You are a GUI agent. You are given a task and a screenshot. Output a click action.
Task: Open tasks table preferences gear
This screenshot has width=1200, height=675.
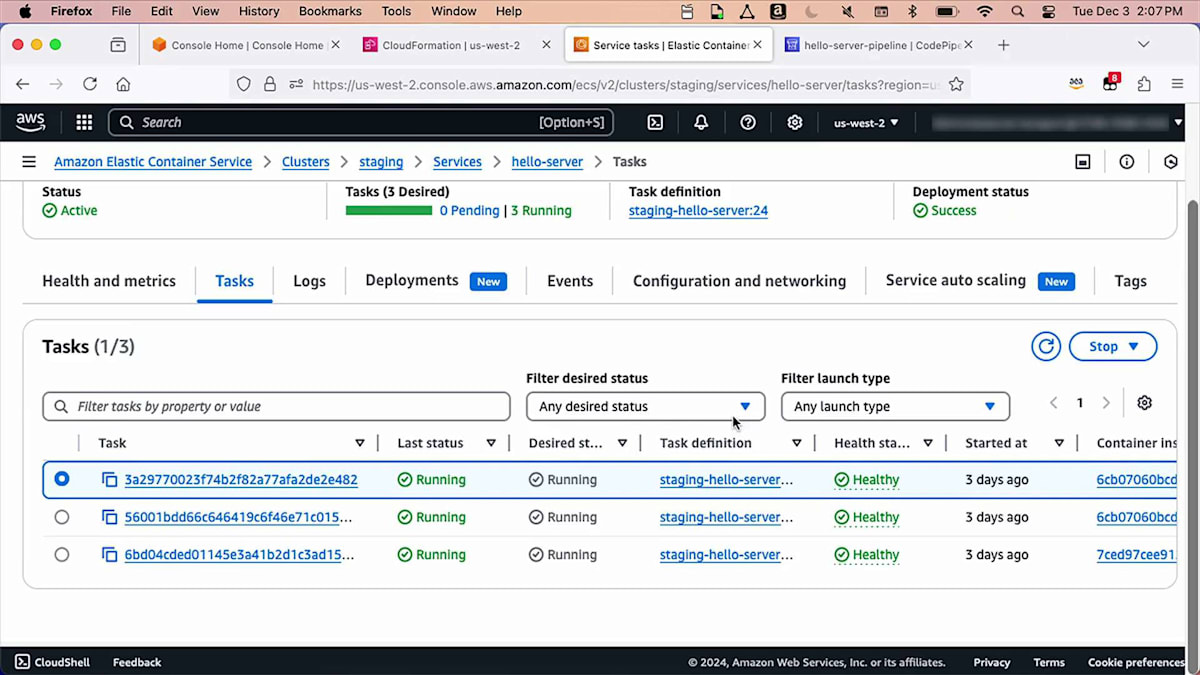click(x=1145, y=403)
